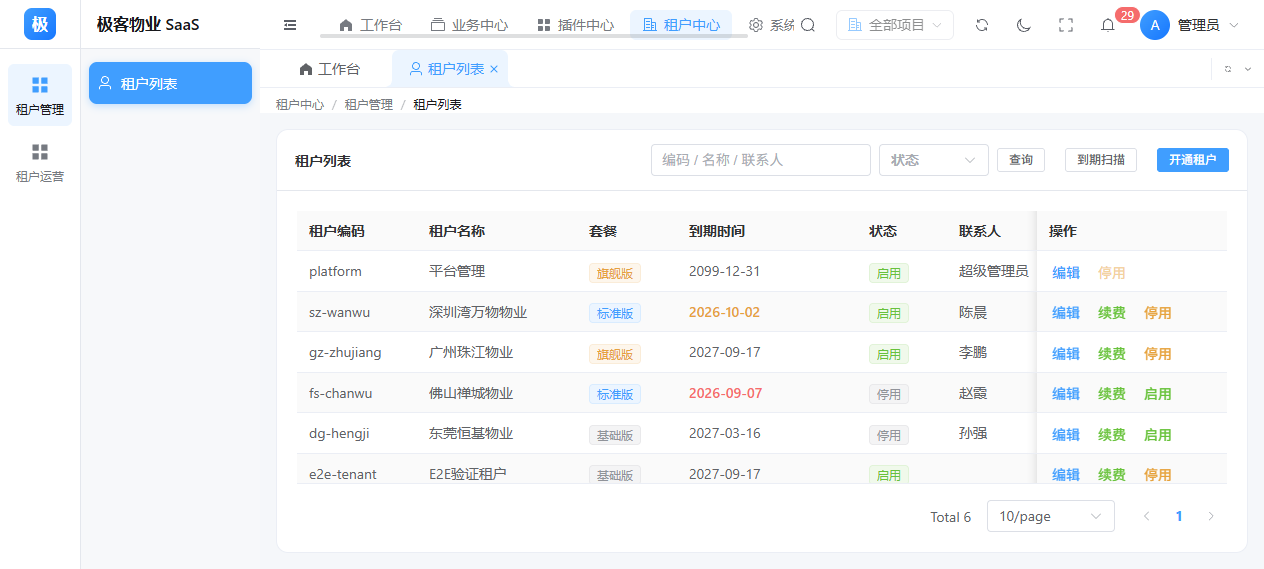
Task: Click the 查询 button
Action: pyautogui.click(x=1021, y=160)
